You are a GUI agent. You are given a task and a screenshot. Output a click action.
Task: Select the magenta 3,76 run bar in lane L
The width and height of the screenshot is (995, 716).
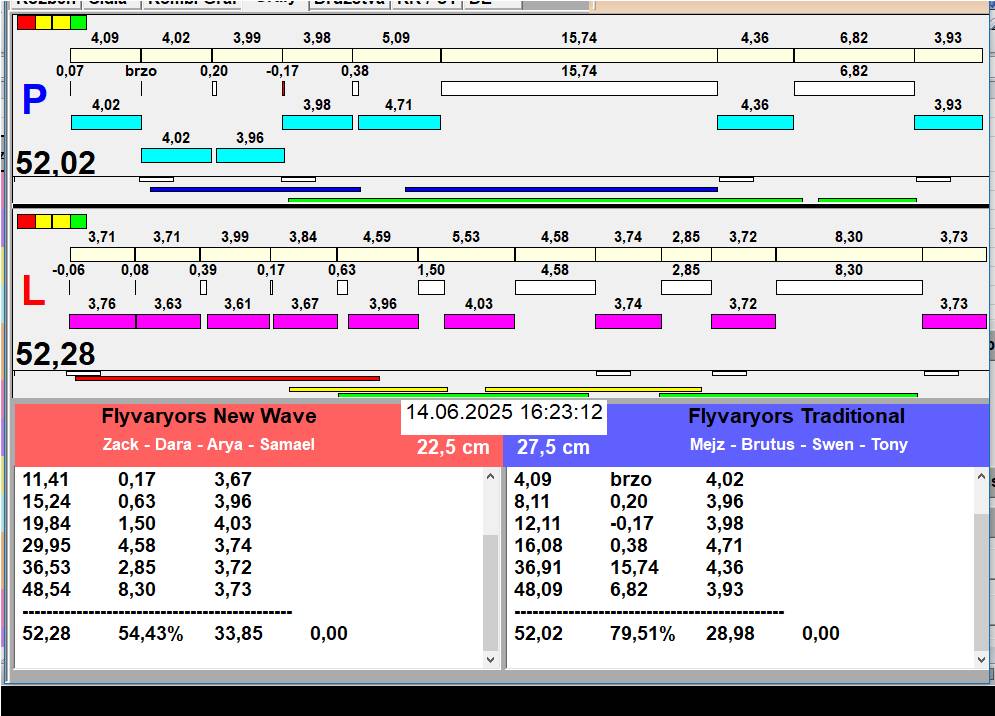pyautogui.click(x=102, y=321)
